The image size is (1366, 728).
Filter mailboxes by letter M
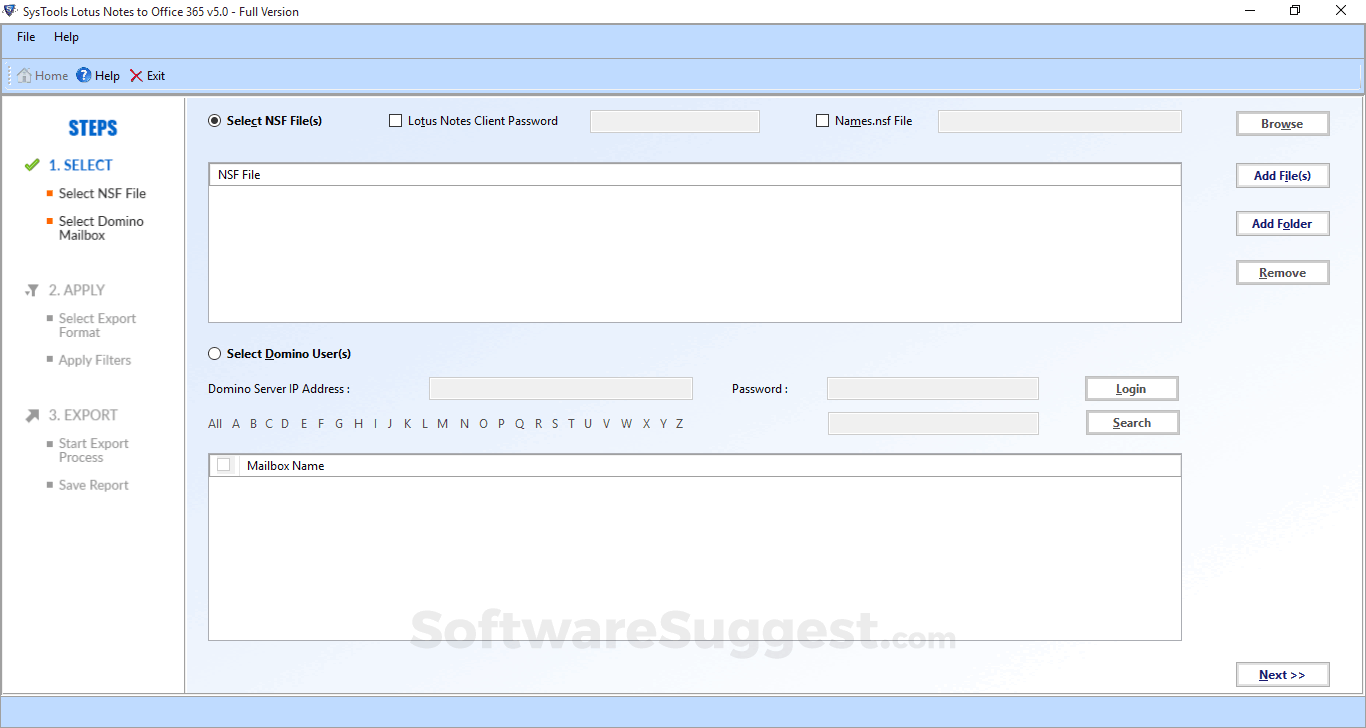pos(443,423)
